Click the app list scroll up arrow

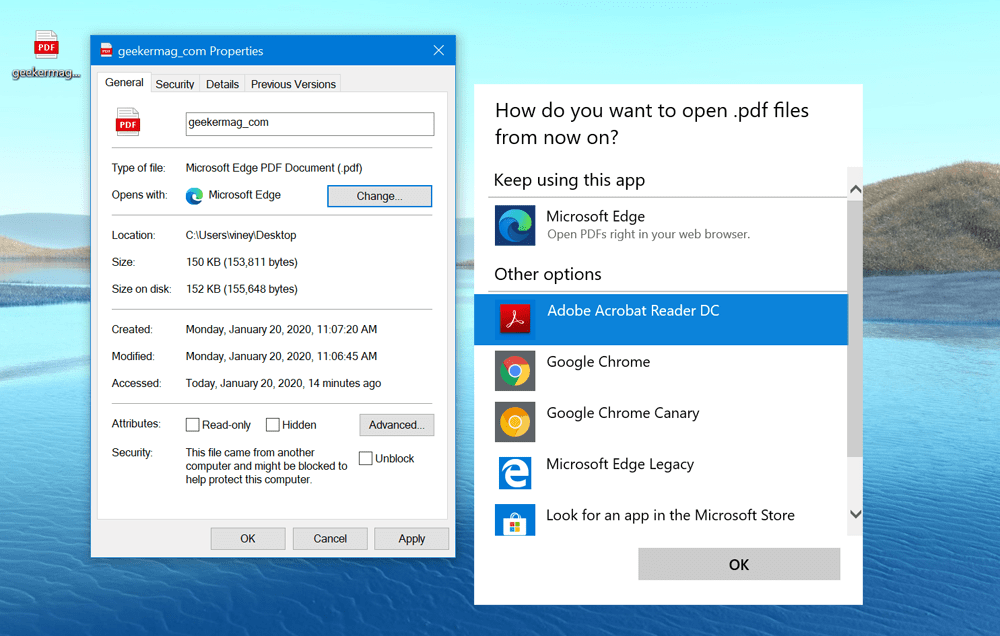855,189
